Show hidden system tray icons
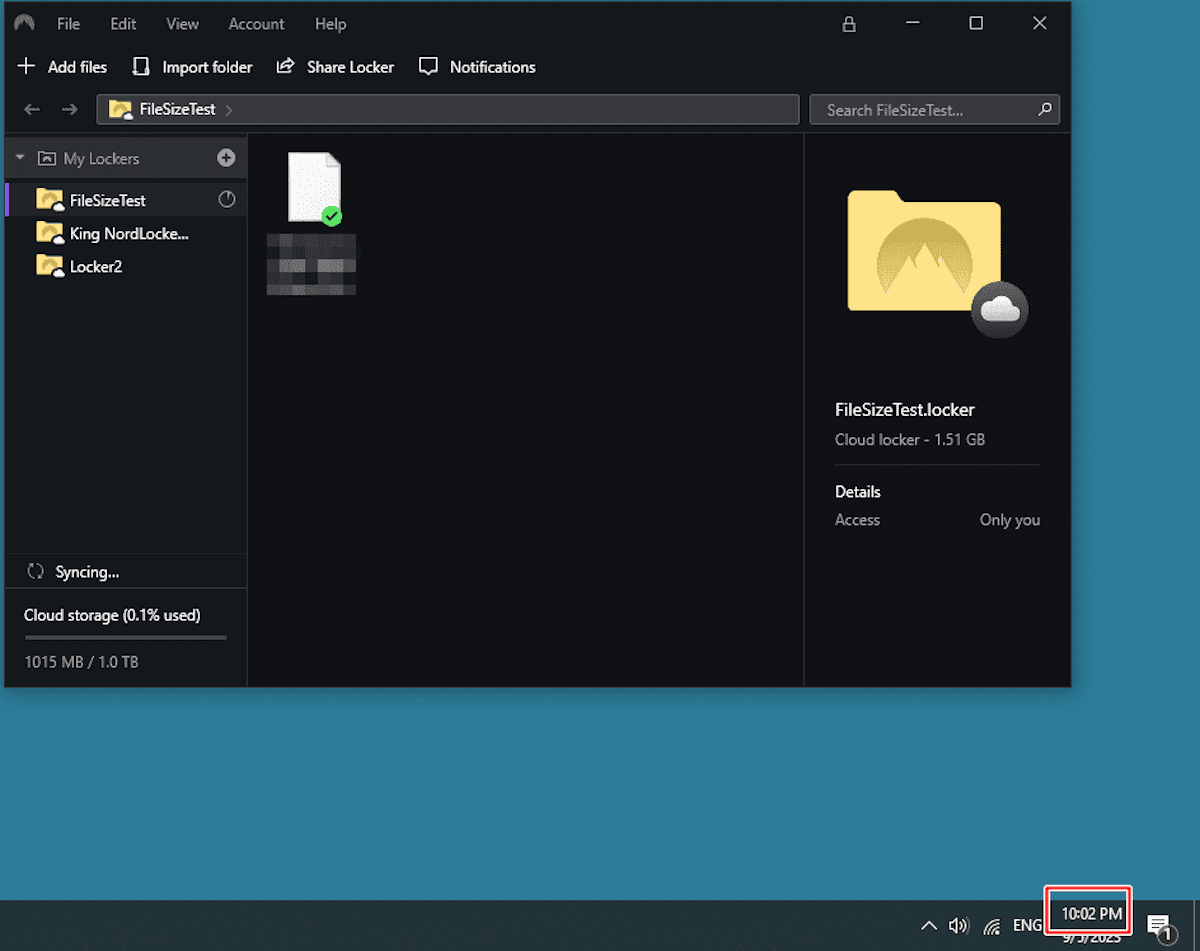 [x=929, y=925]
